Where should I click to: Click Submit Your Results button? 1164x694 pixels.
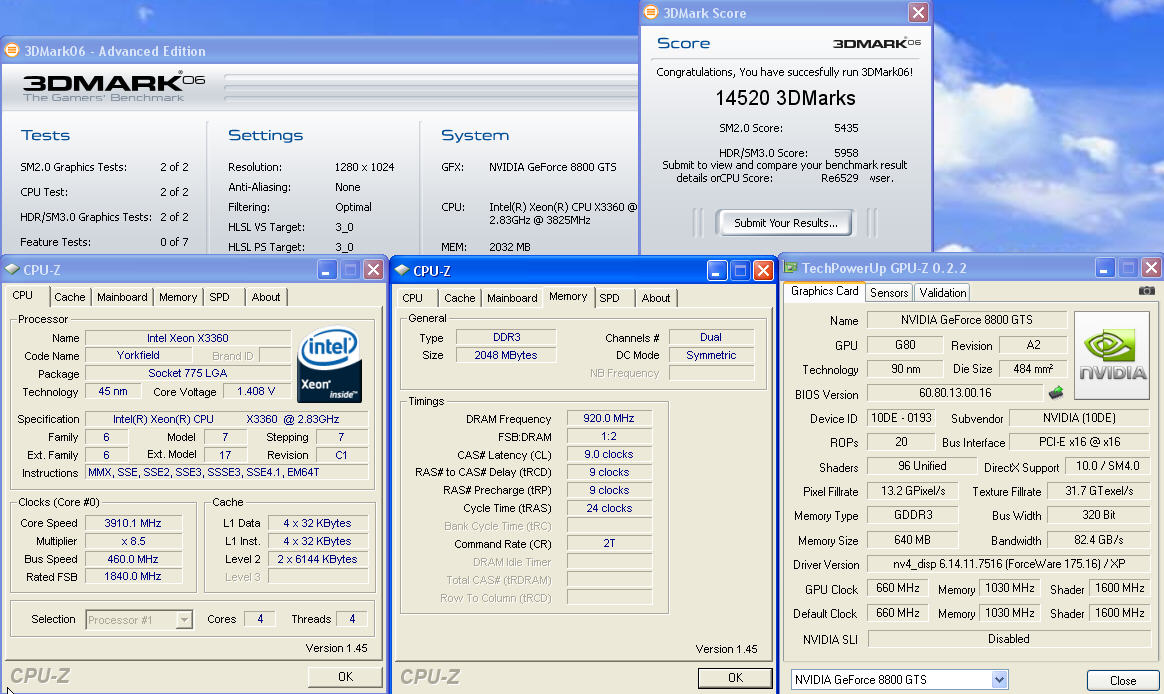tap(785, 223)
